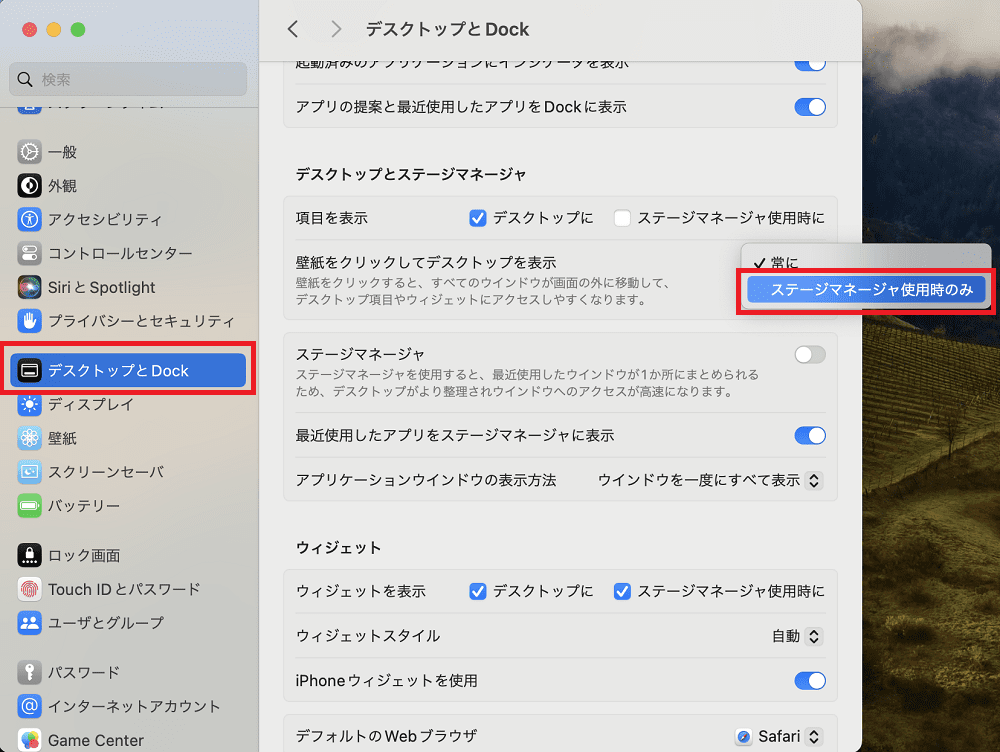Click the インターネットアカウント @ icon
Screen dimensions: 1000x752
pos(29,706)
